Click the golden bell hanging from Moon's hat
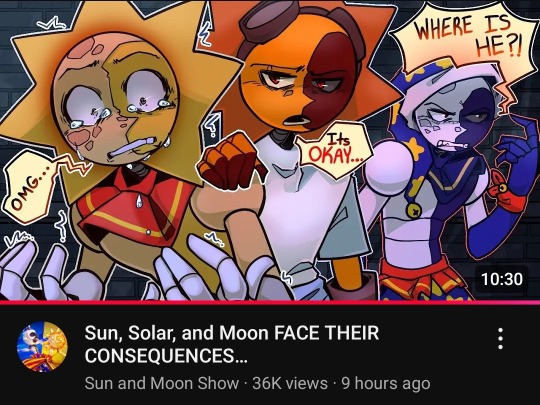This screenshot has width=540, height=405. click(x=416, y=209)
